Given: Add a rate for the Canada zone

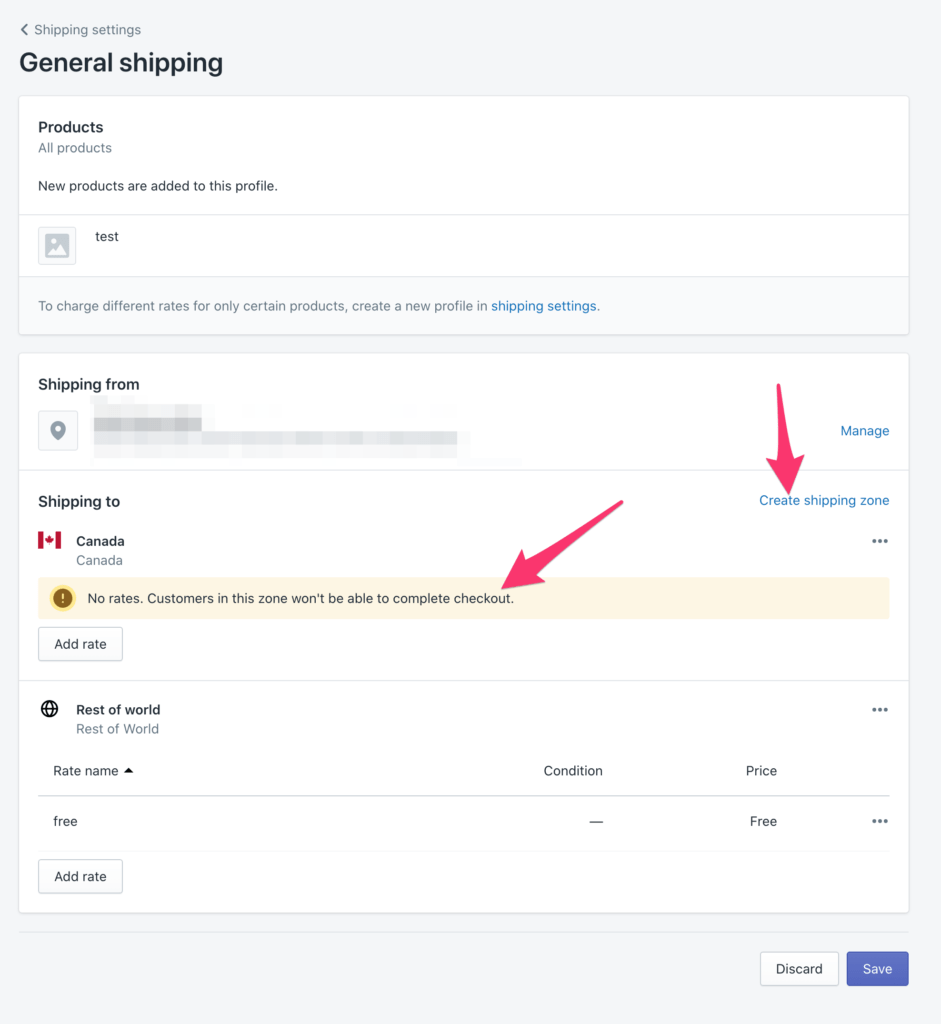Looking at the screenshot, I should pyautogui.click(x=80, y=643).
